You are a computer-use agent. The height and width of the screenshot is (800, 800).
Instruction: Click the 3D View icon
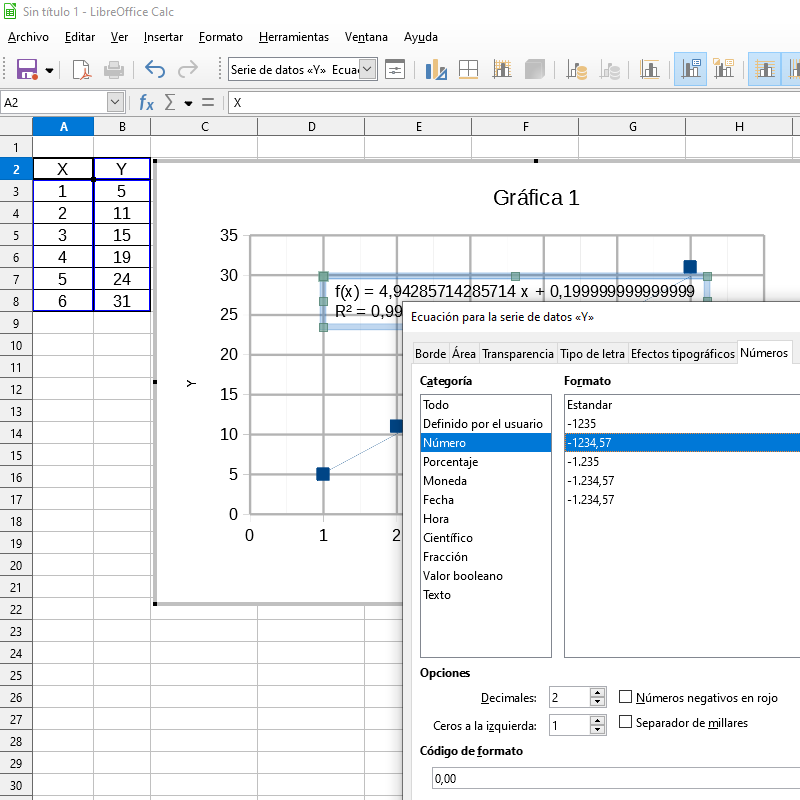(534, 69)
